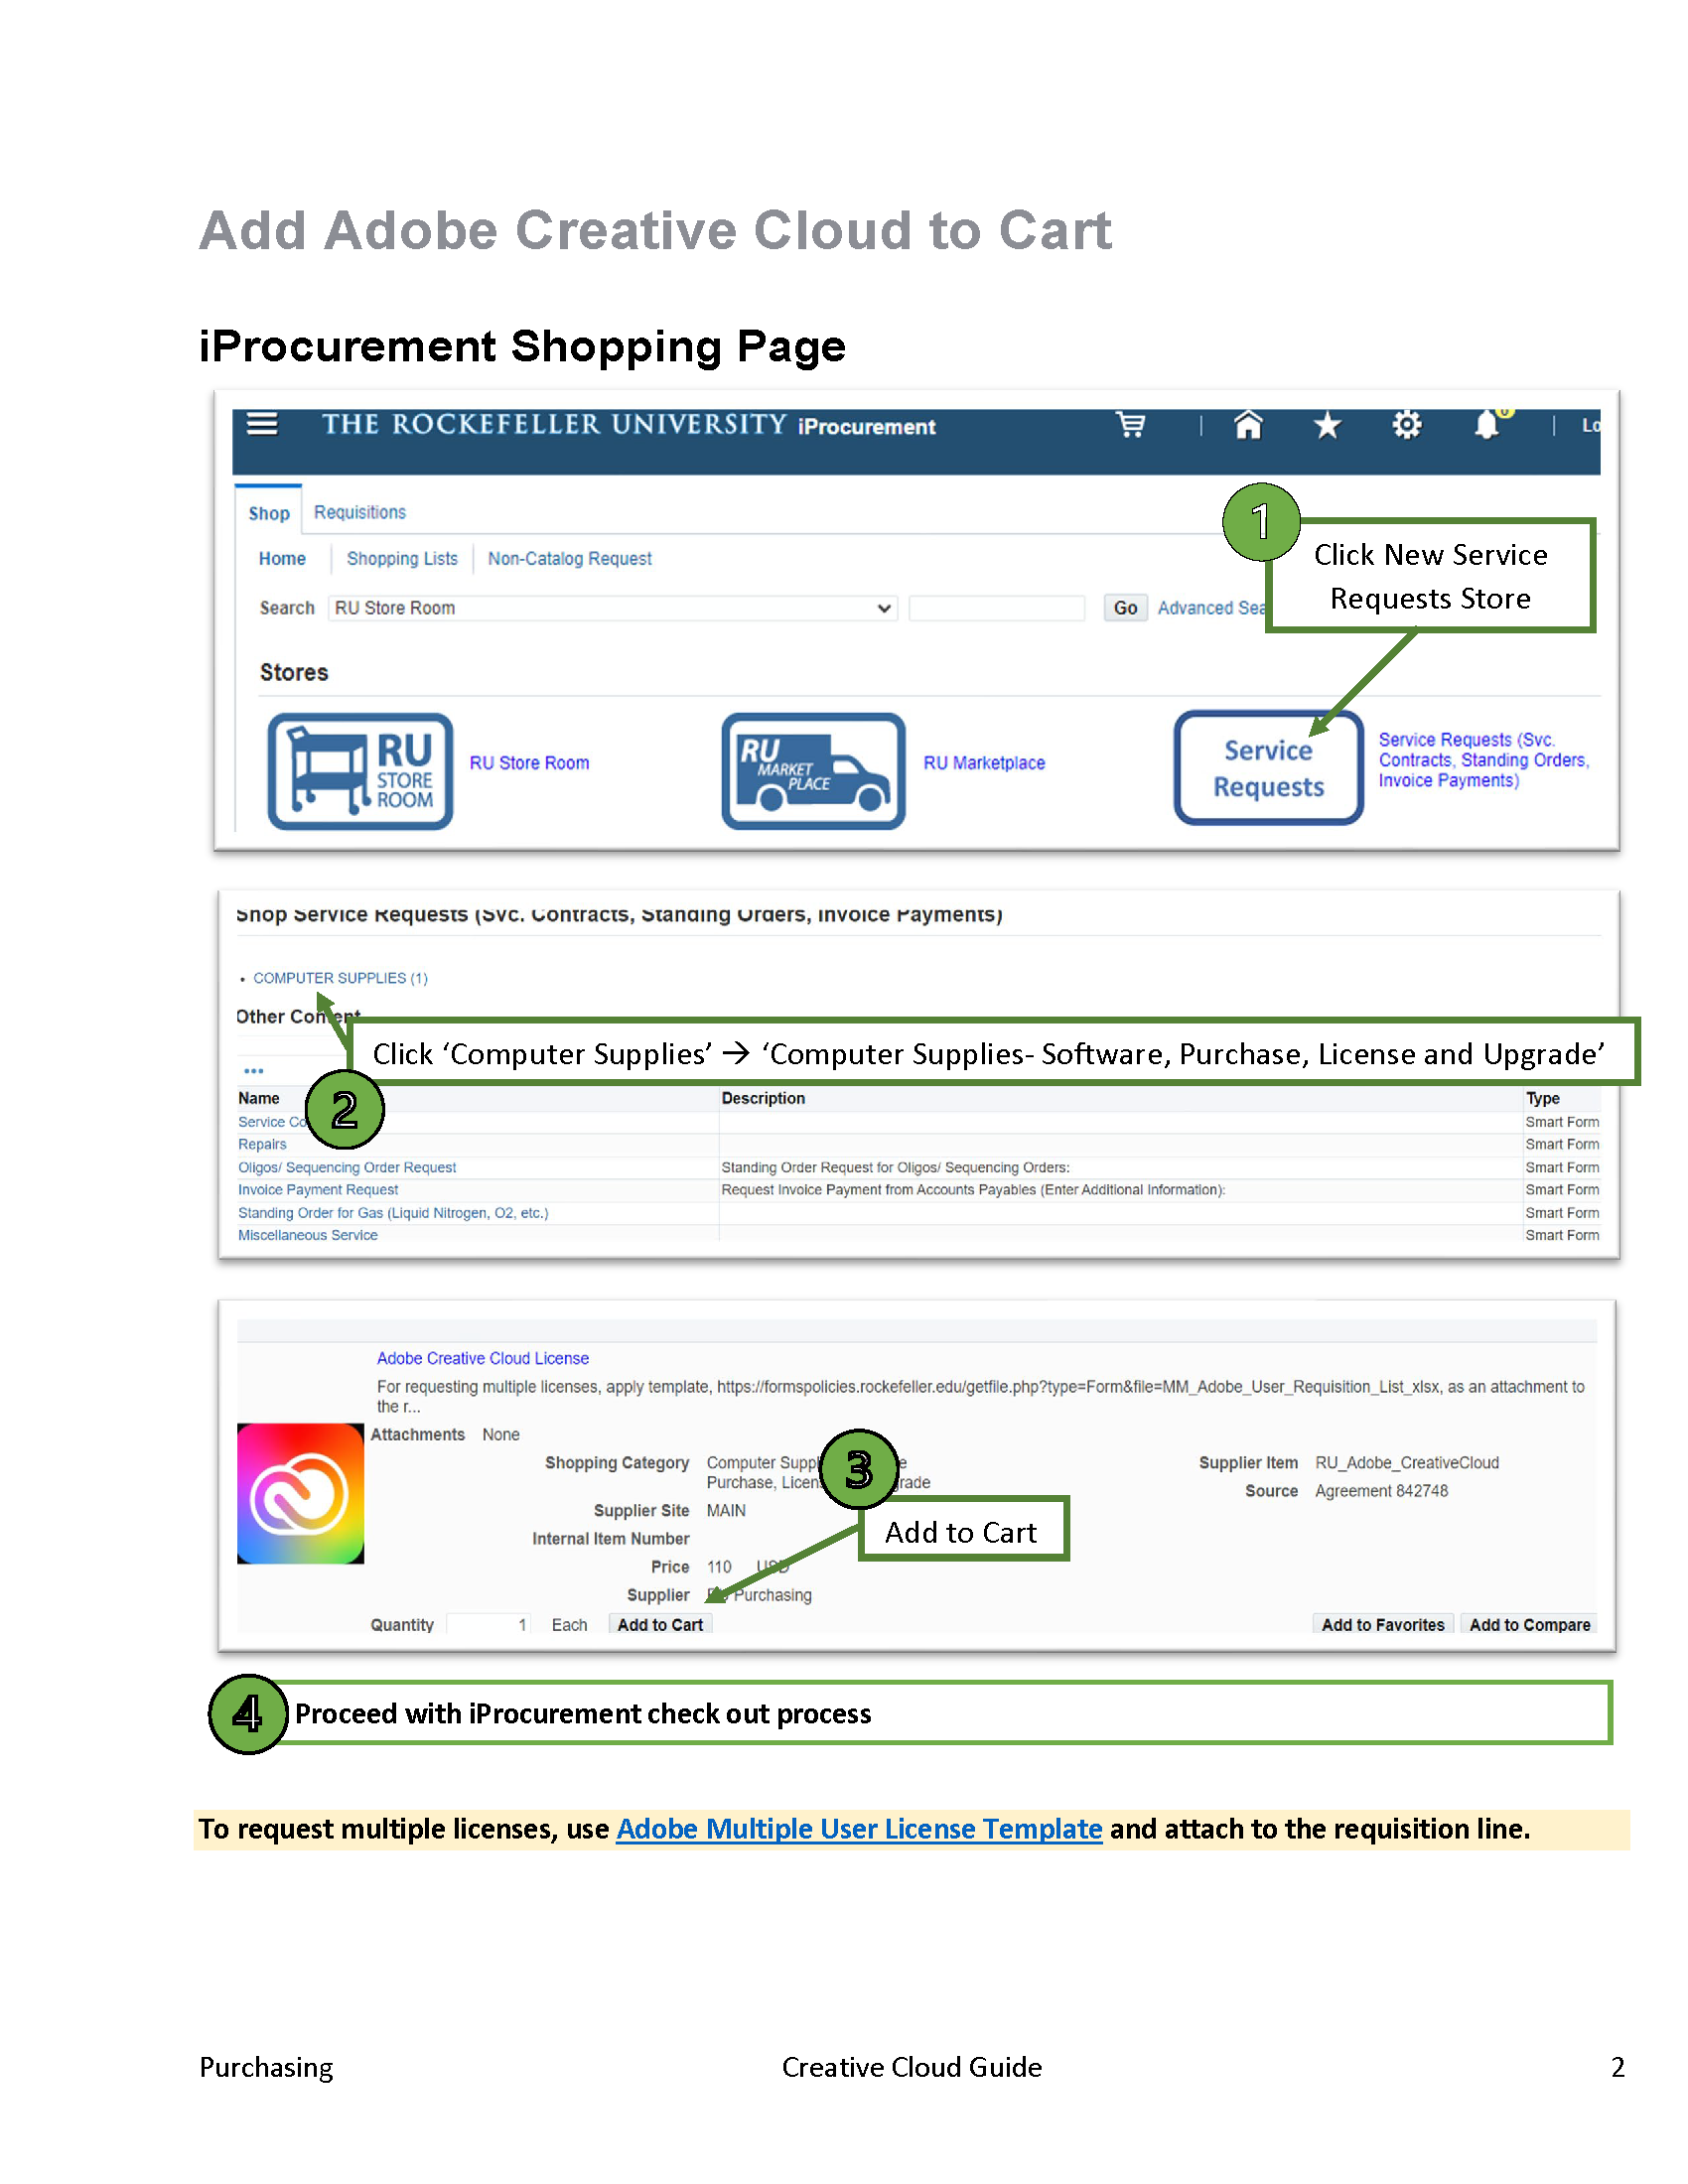Open Adobe Multiple User License Template link

(x=858, y=1829)
